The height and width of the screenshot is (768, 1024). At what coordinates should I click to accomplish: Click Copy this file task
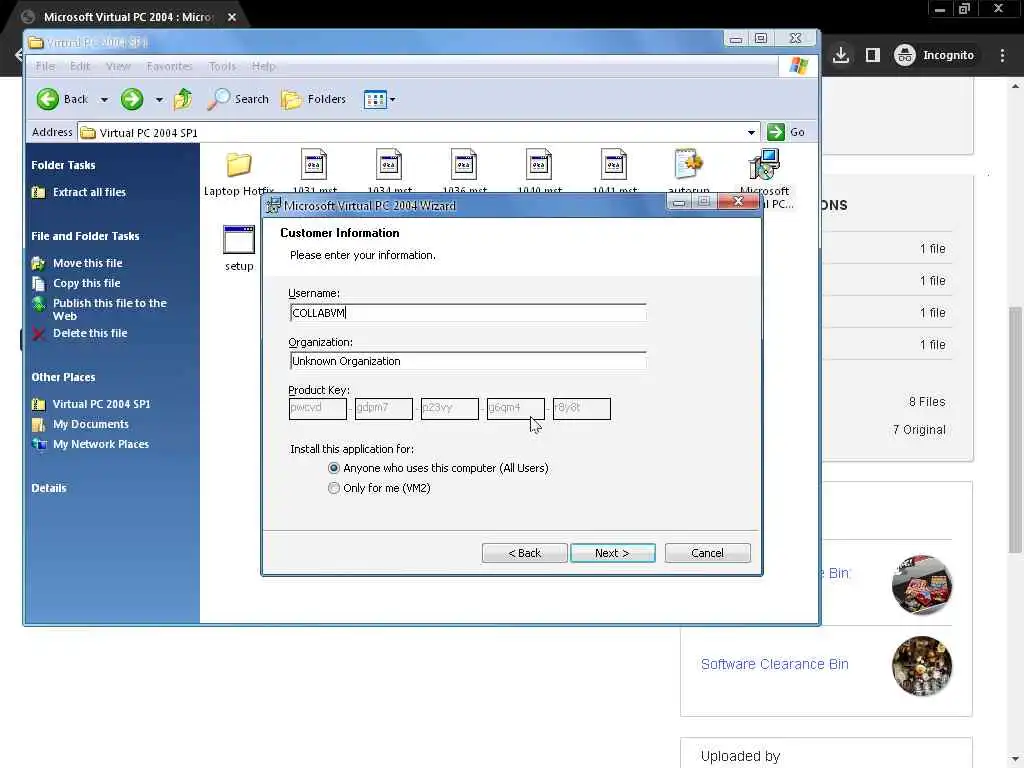86,283
